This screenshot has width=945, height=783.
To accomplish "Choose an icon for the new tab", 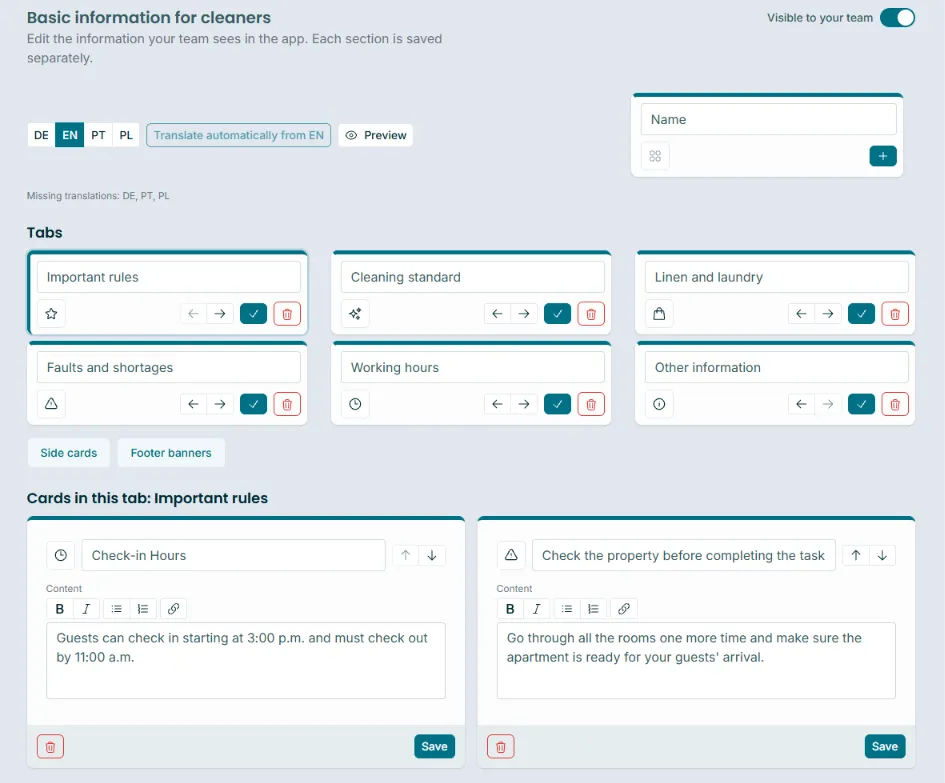I will (x=655, y=156).
